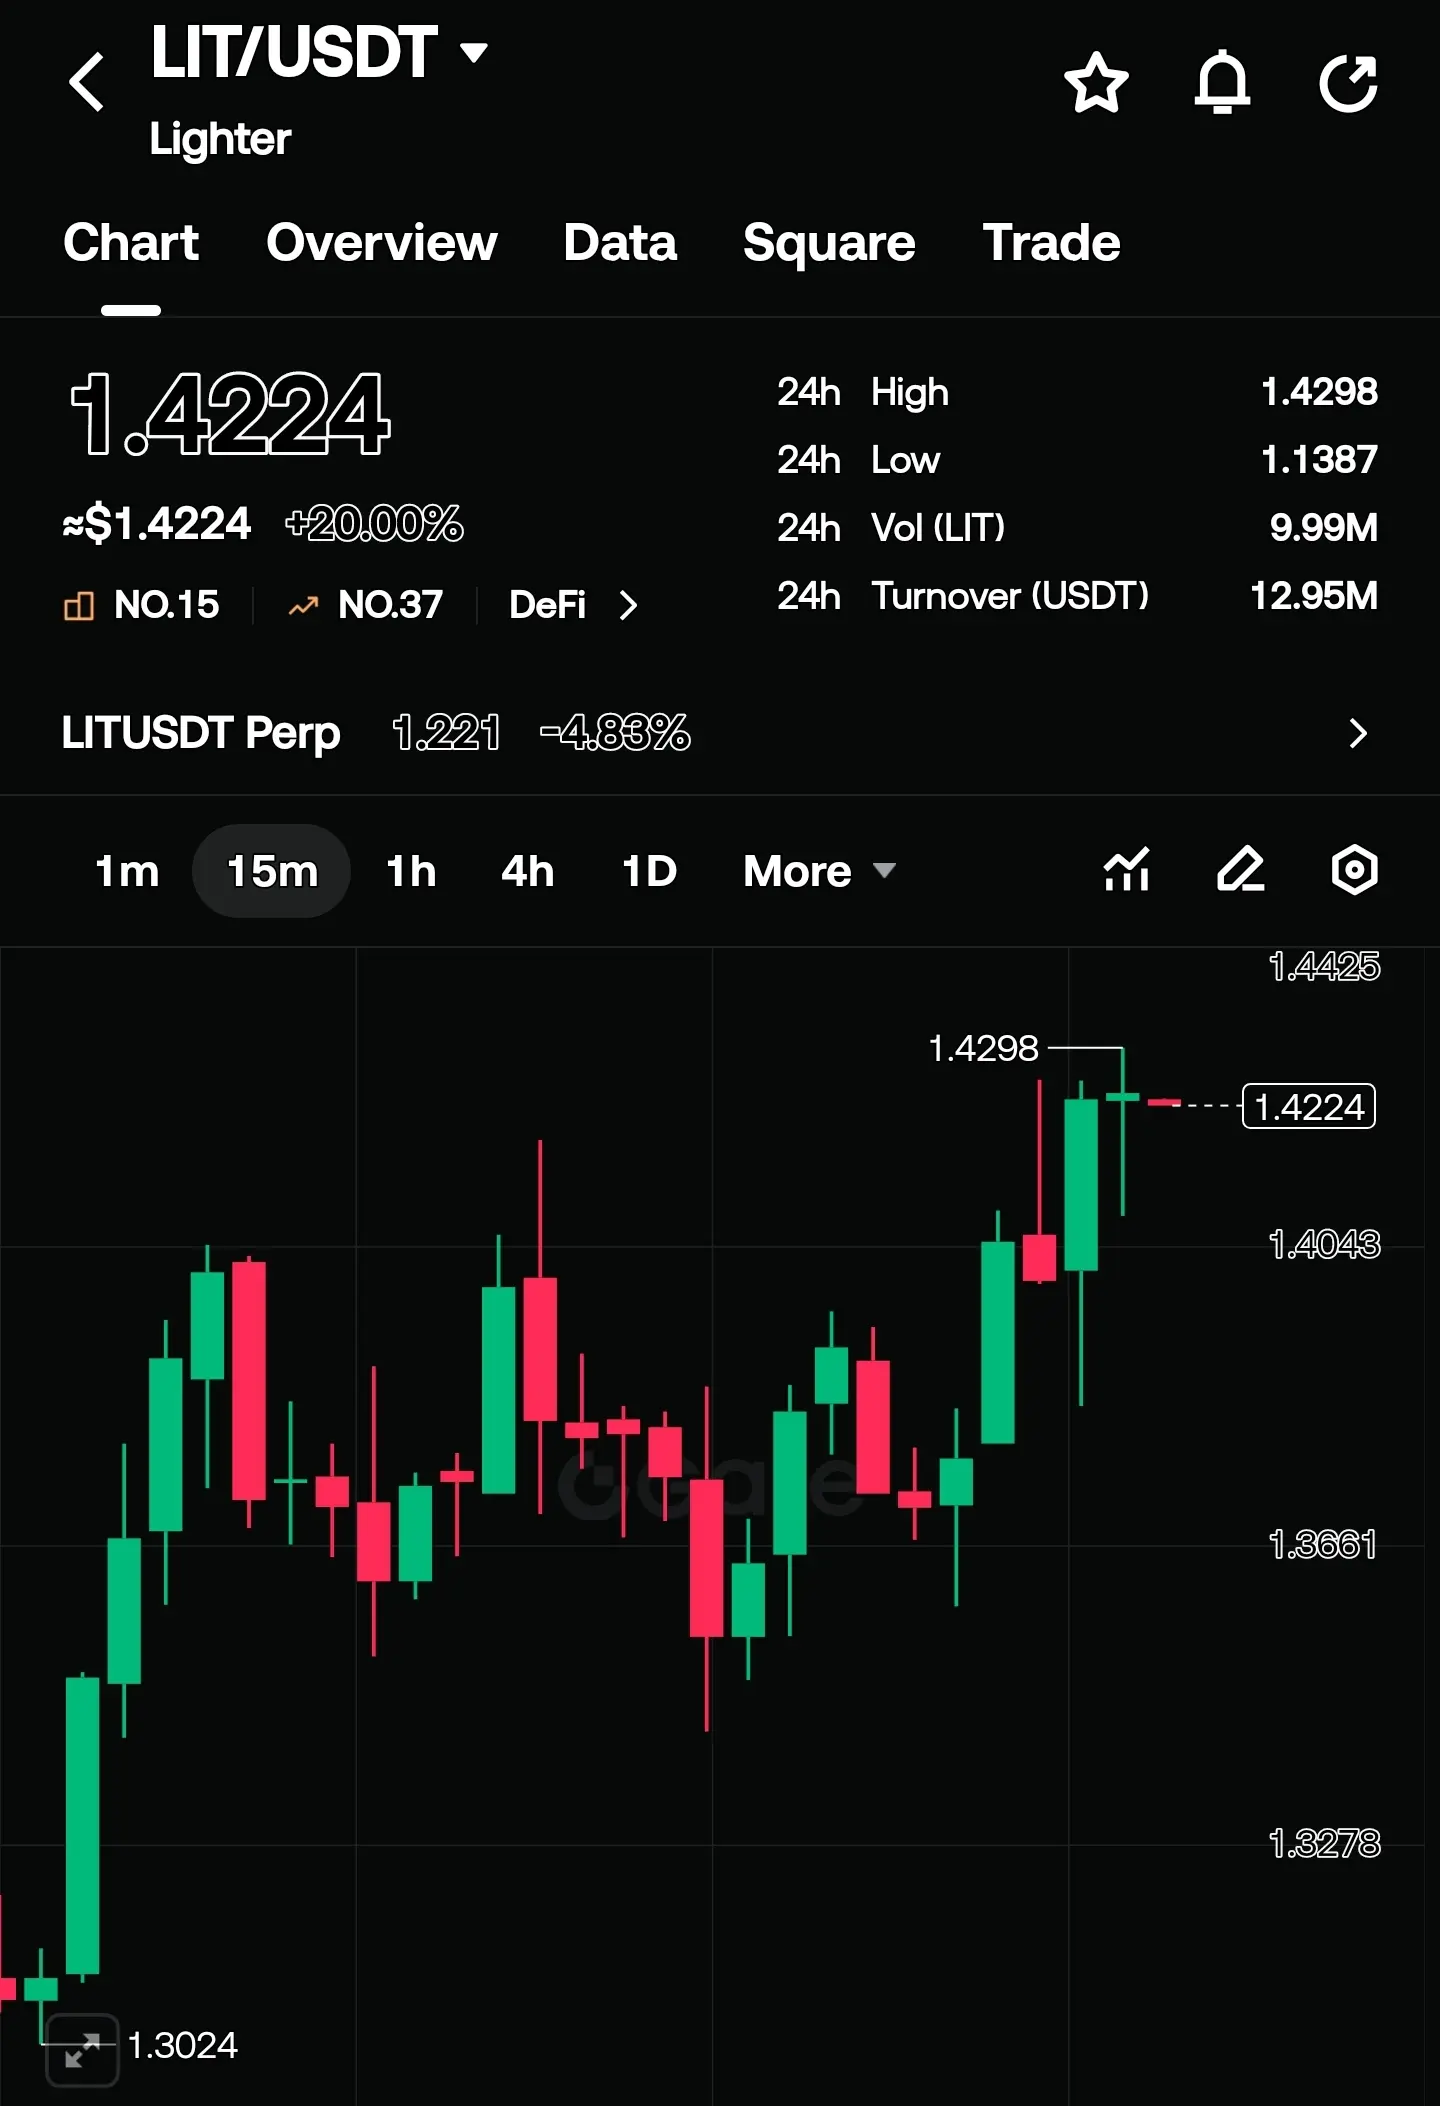The height and width of the screenshot is (2106, 1440).
Task: Open chart indicators icon
Action: tap(1127, 869)
